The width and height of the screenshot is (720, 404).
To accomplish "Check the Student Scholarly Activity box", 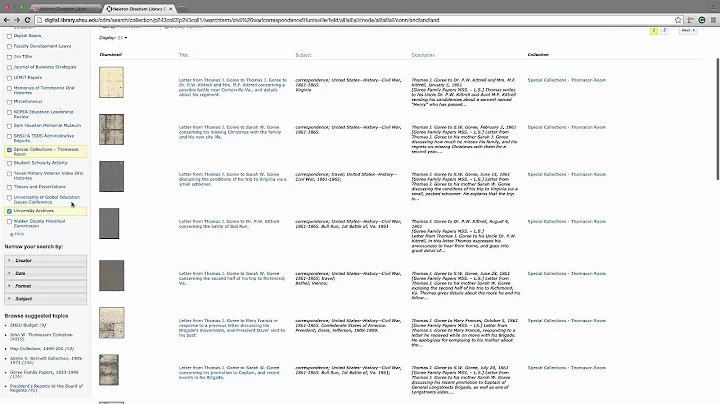I will (x=9, y=163).
